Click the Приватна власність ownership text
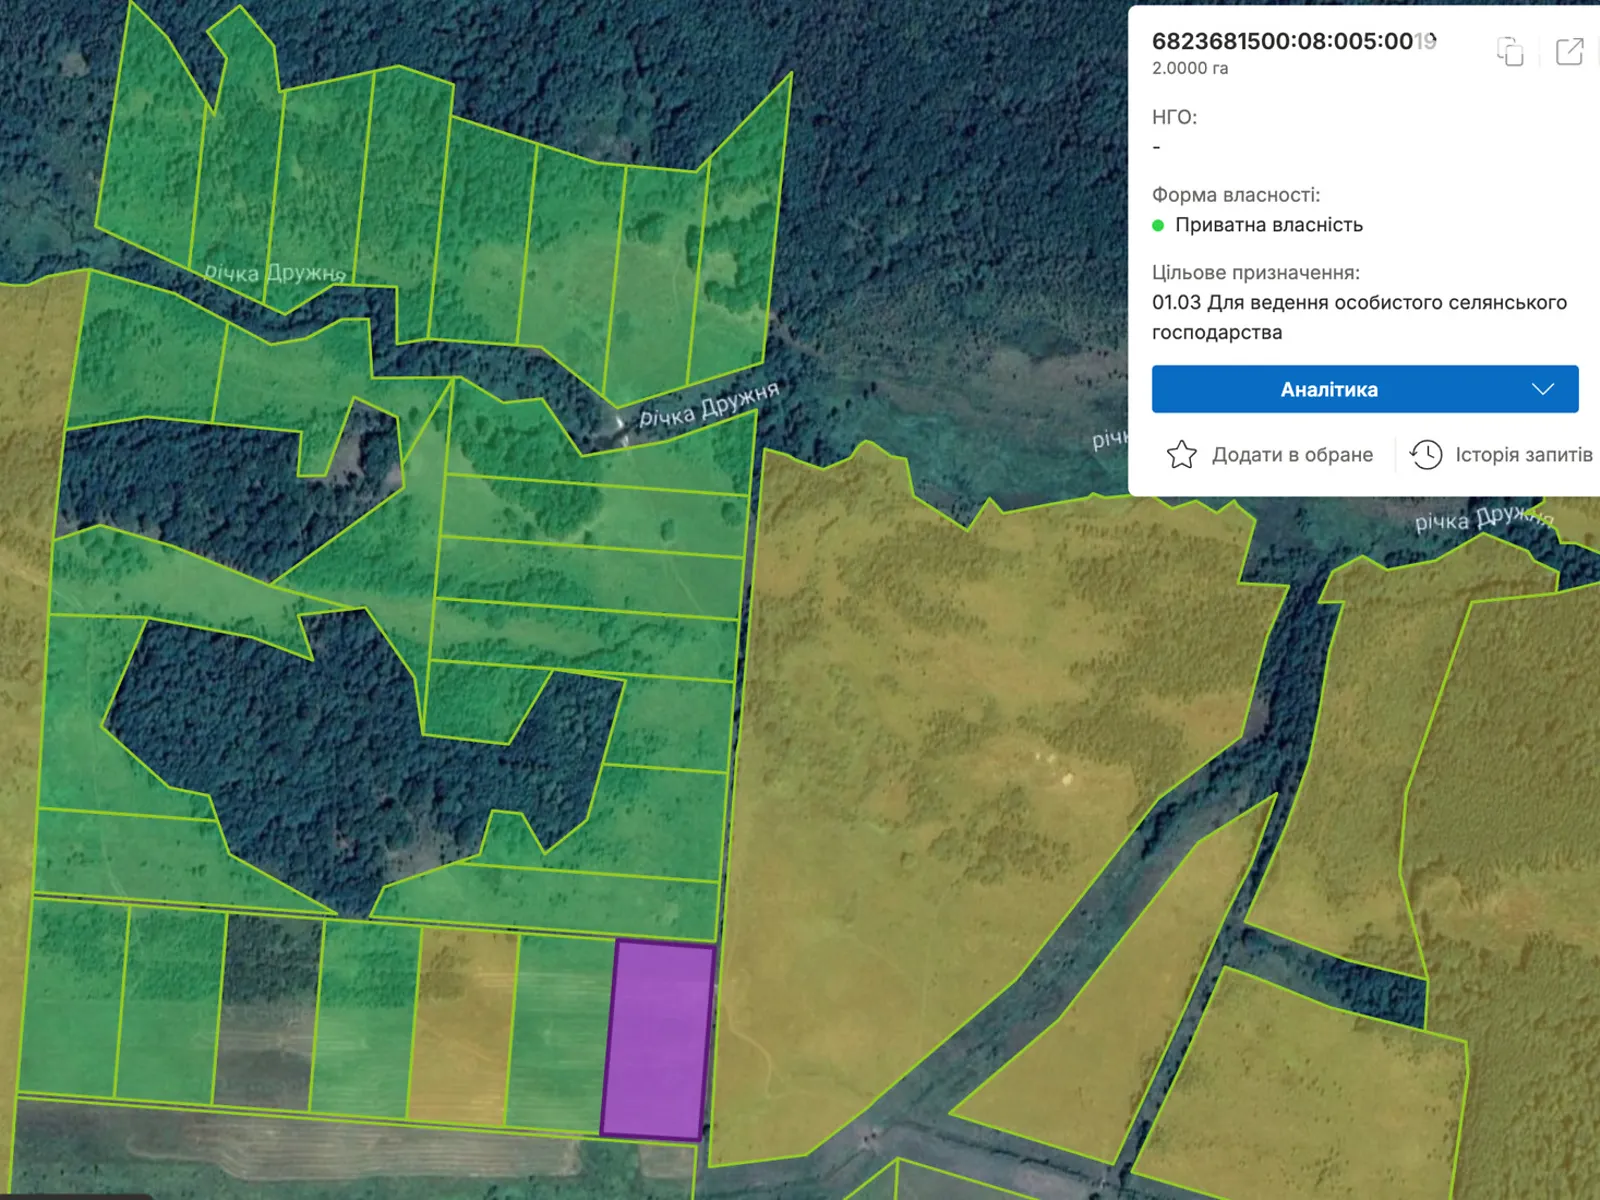The width and height of the screenshot is (1600, 1200). pos(1268,225)
